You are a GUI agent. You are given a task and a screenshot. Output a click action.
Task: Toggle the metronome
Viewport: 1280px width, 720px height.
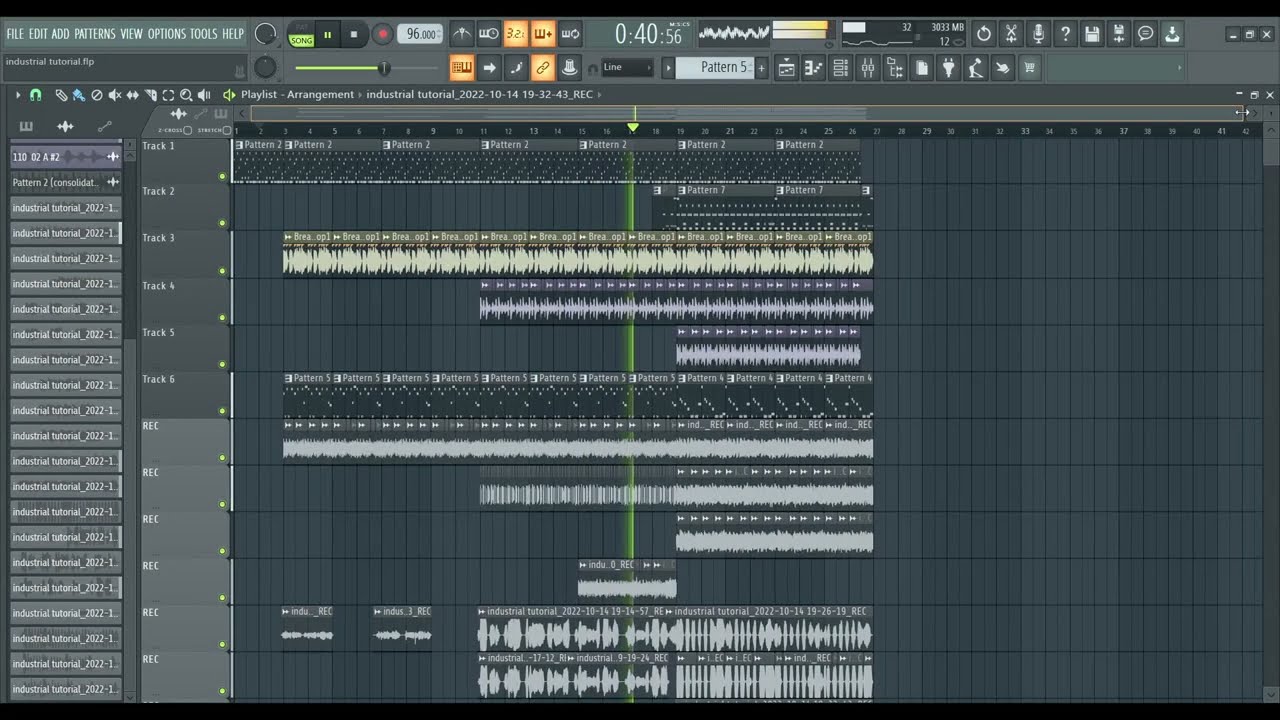coord(462,34)
